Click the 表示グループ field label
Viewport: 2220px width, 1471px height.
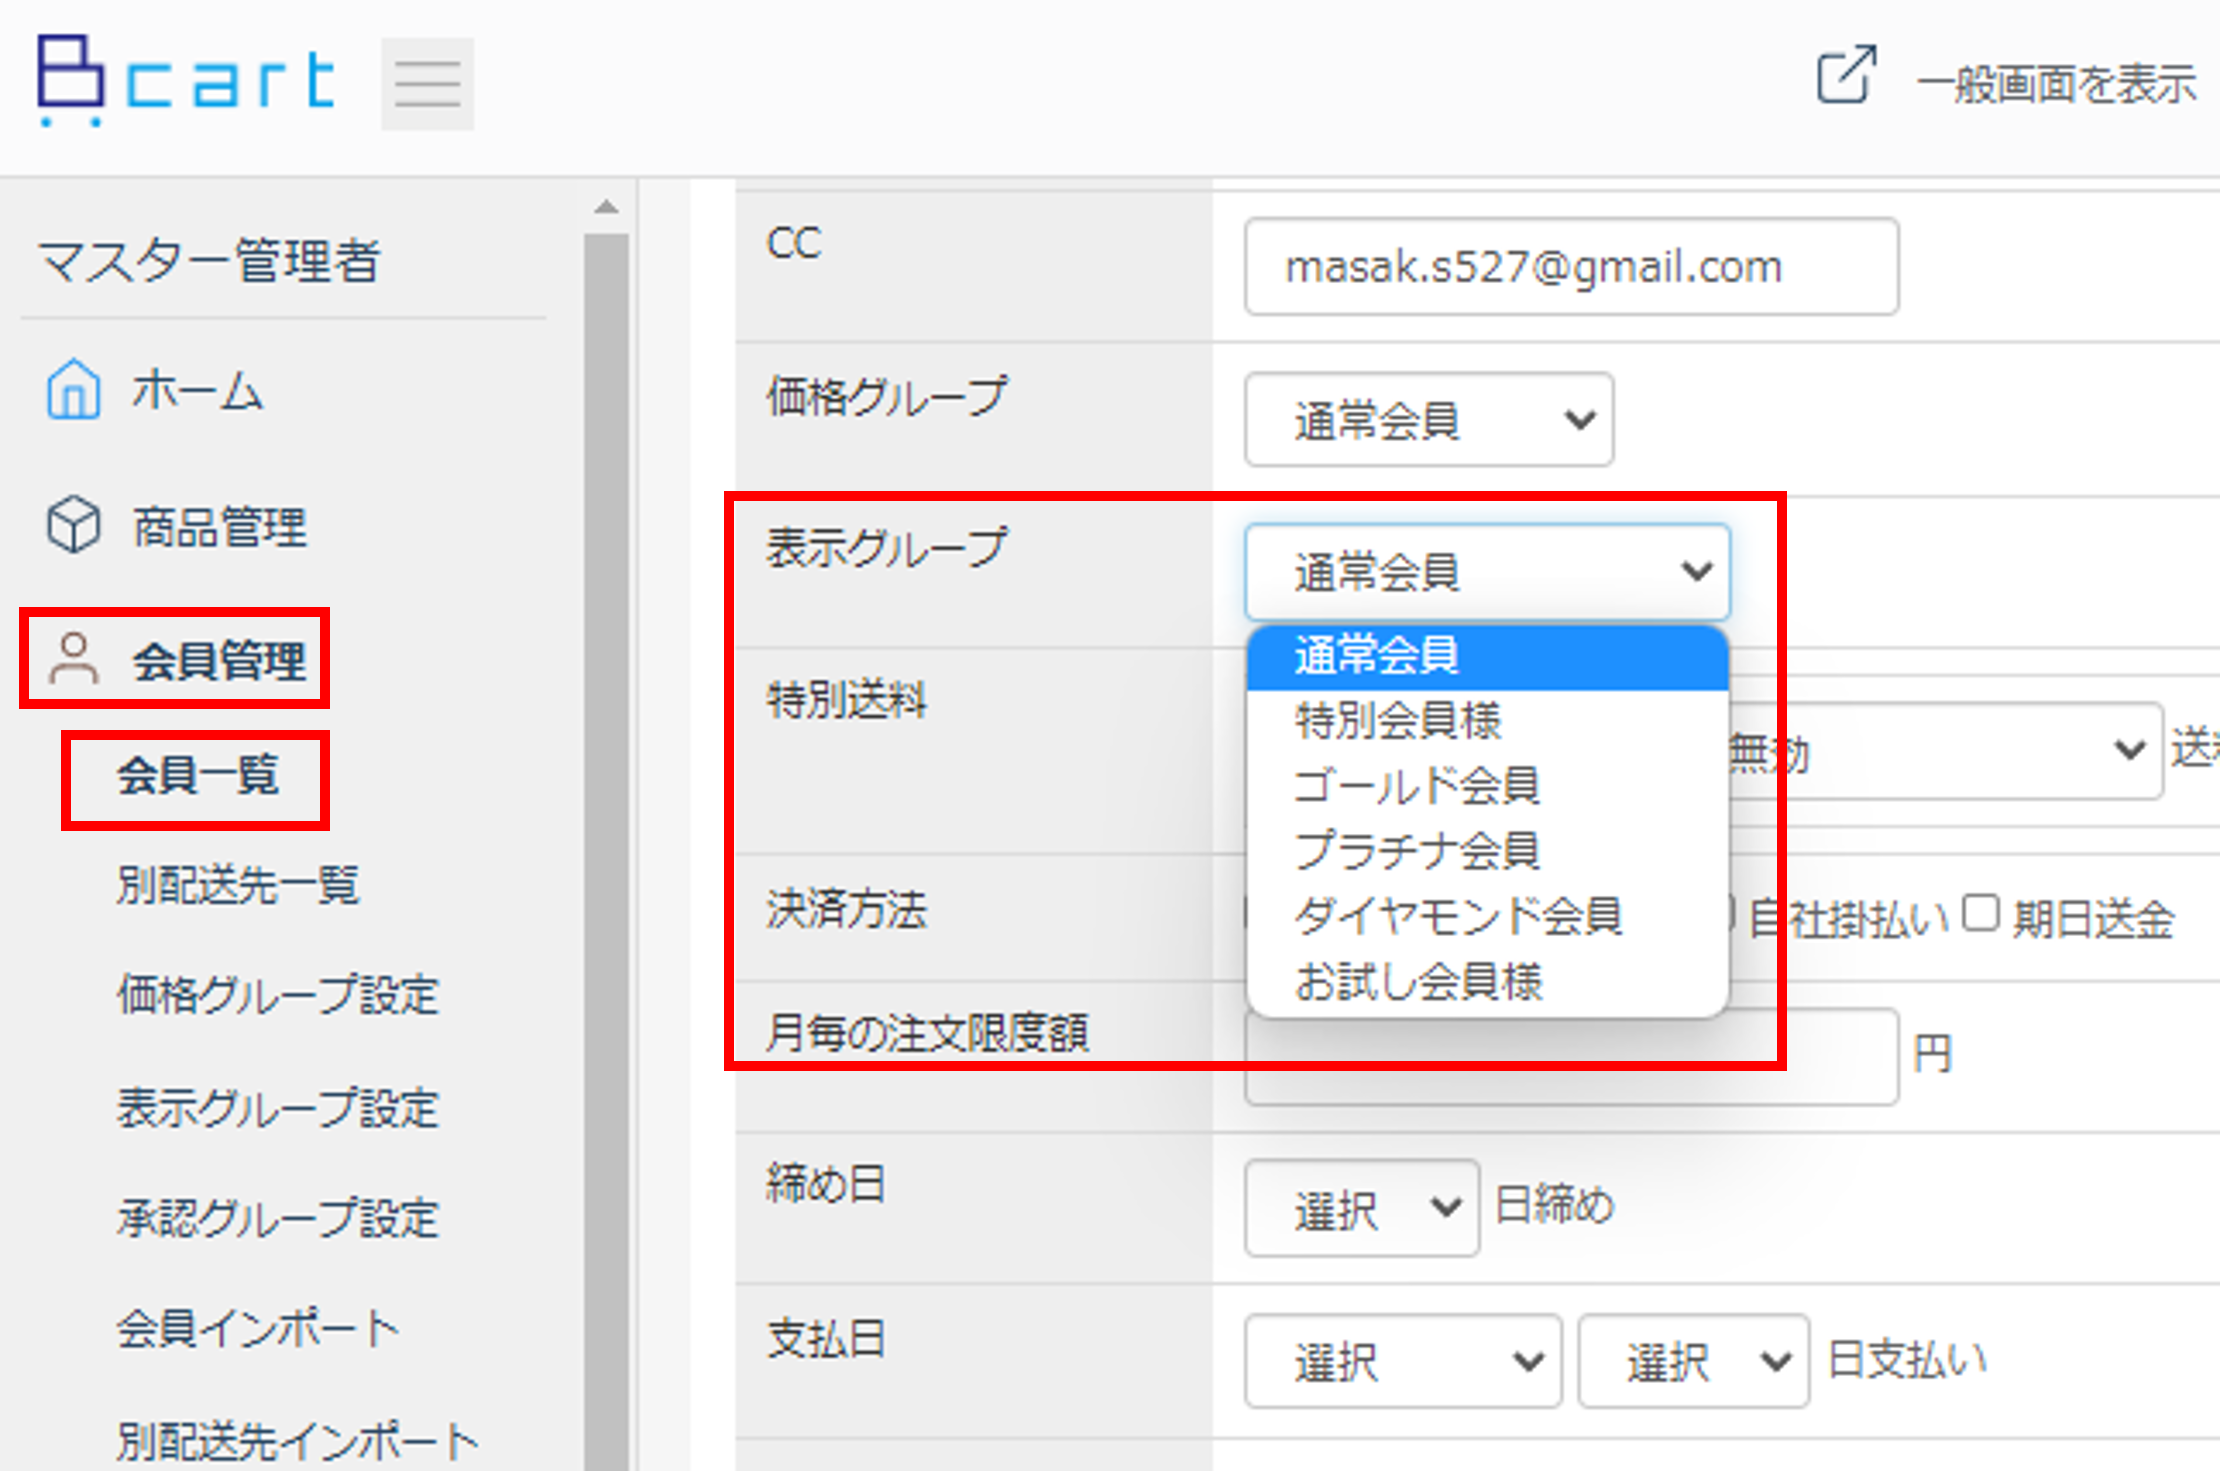point(887,548)
